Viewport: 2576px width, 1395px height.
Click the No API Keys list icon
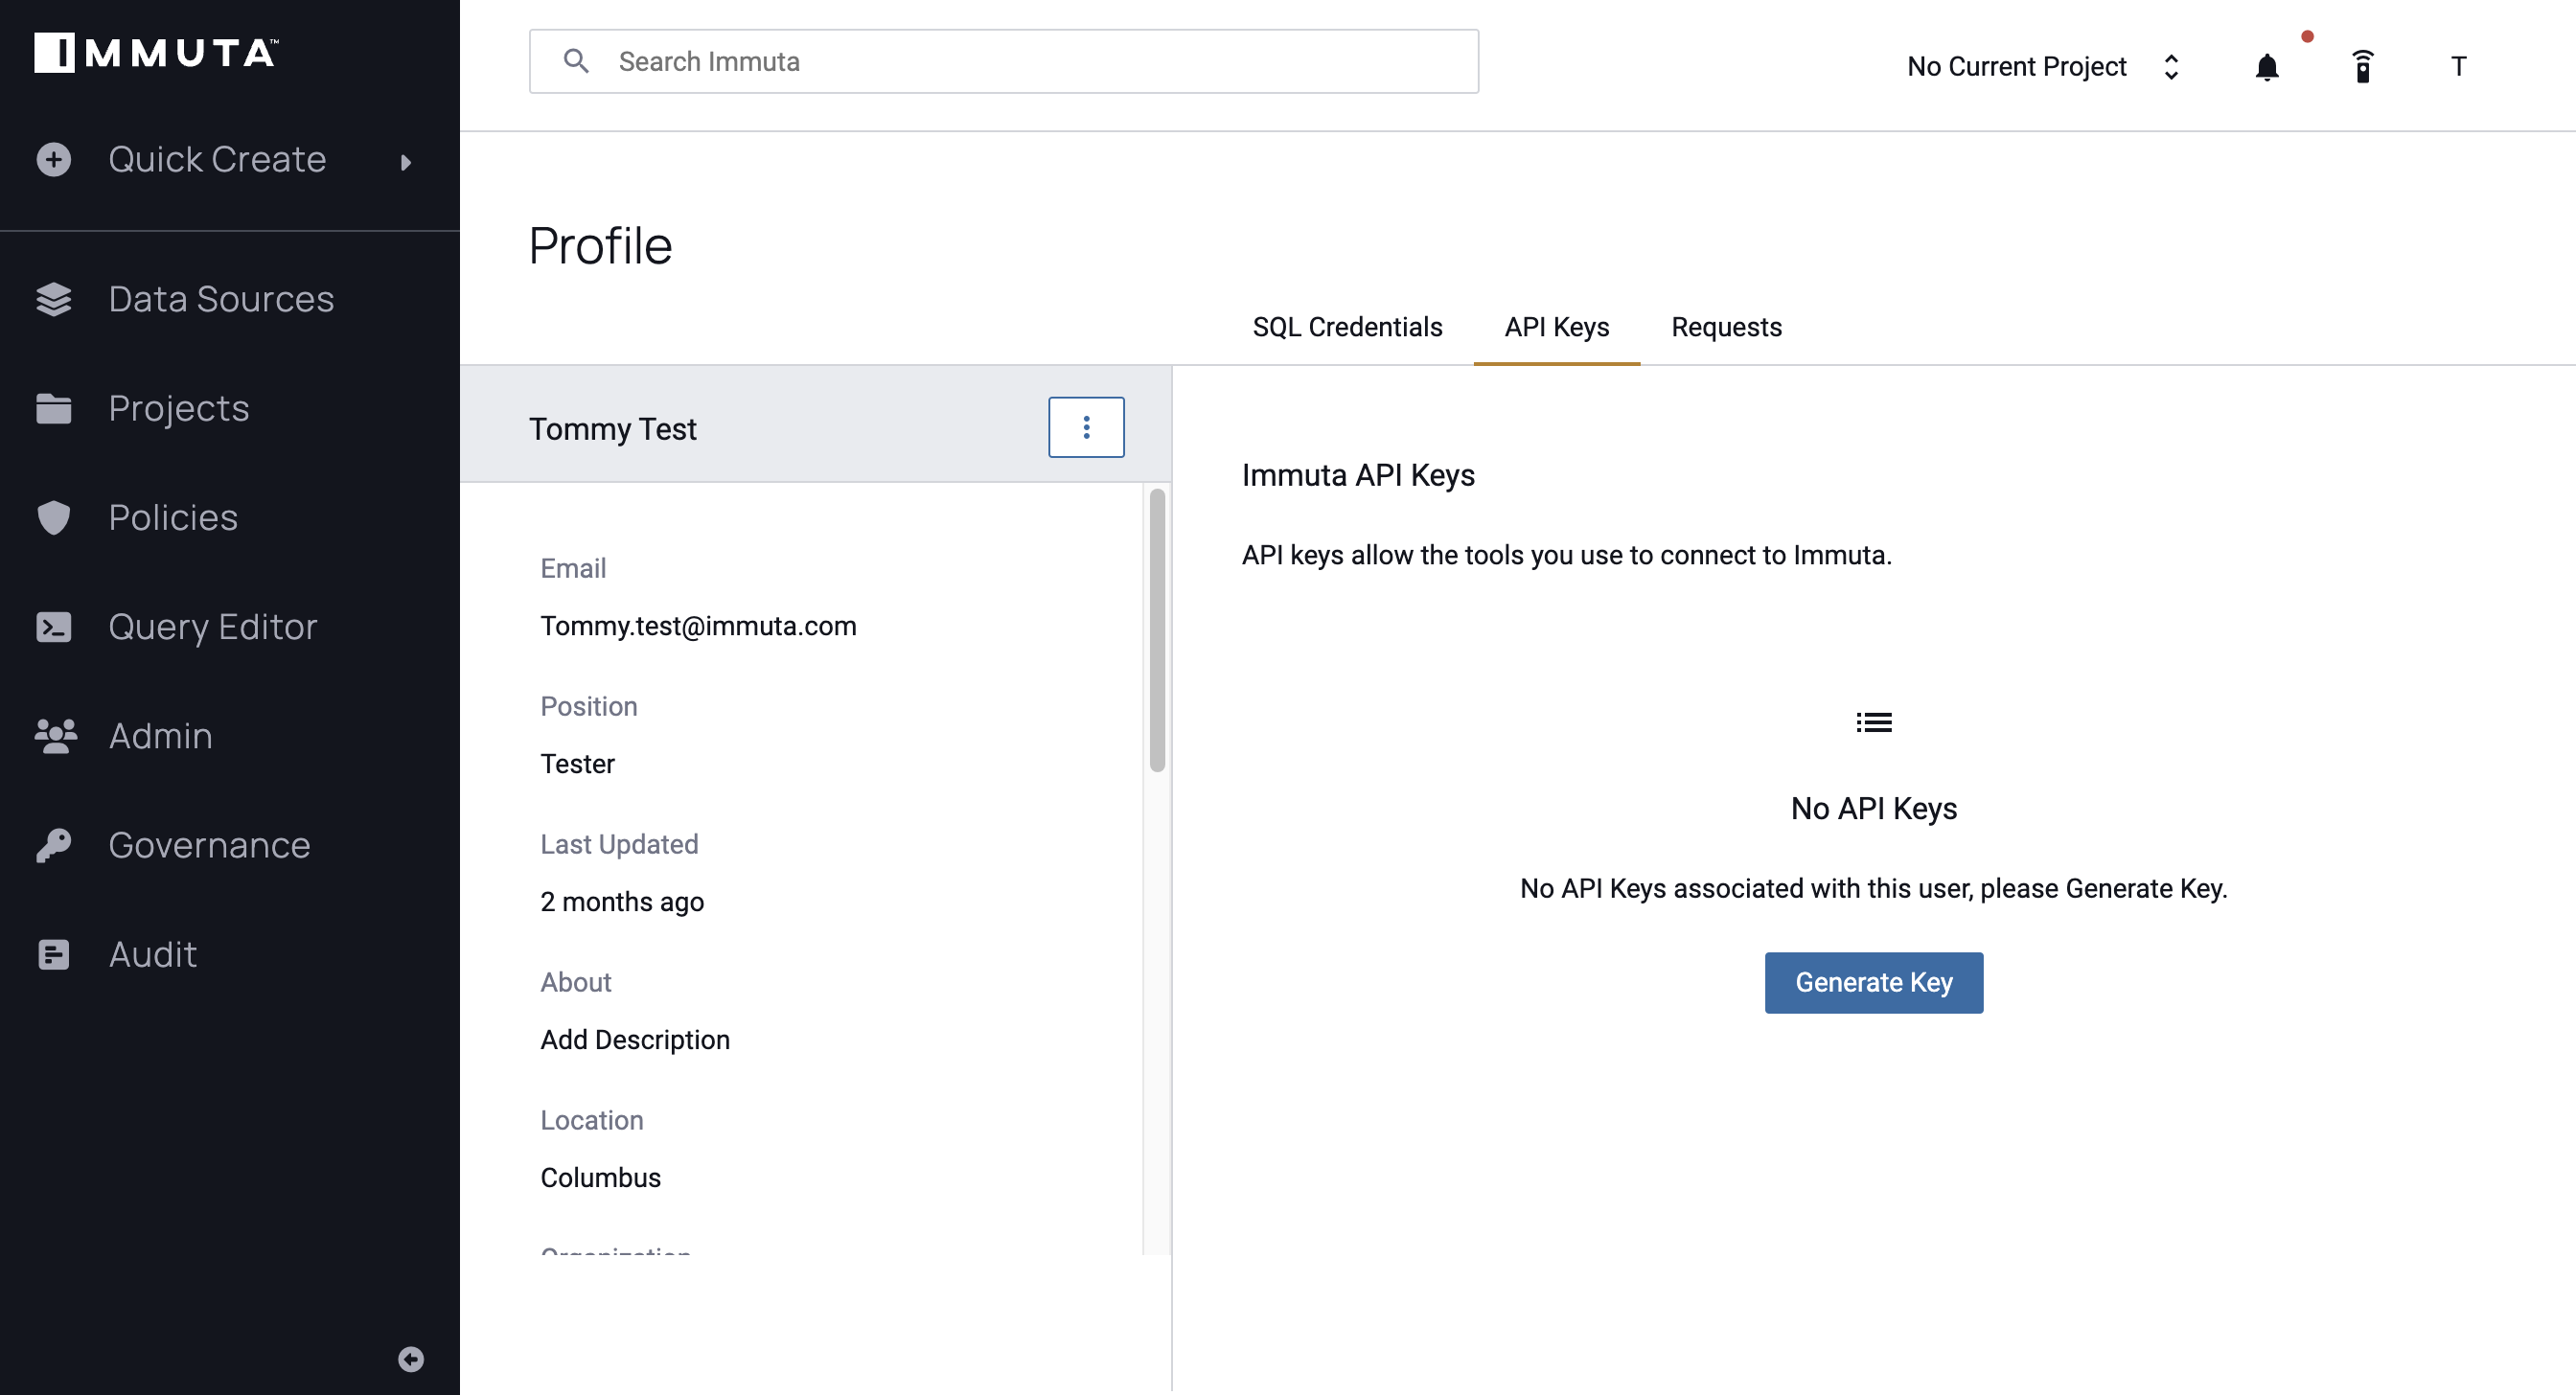[1874, 722]
